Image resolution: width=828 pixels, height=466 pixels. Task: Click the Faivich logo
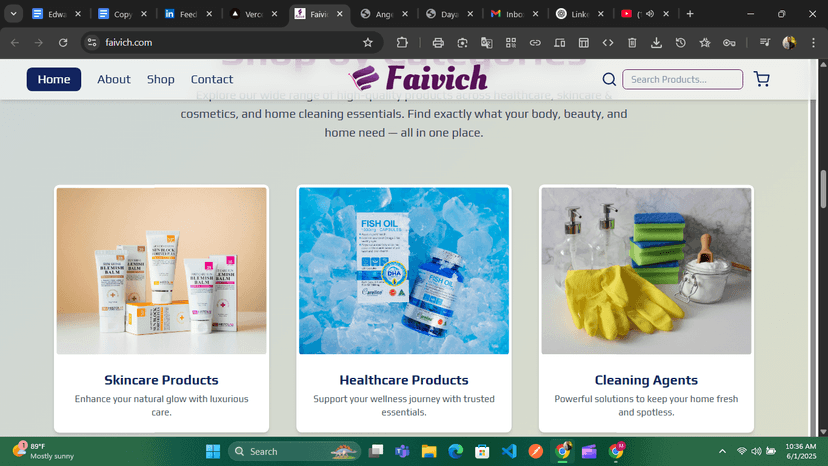418,78
